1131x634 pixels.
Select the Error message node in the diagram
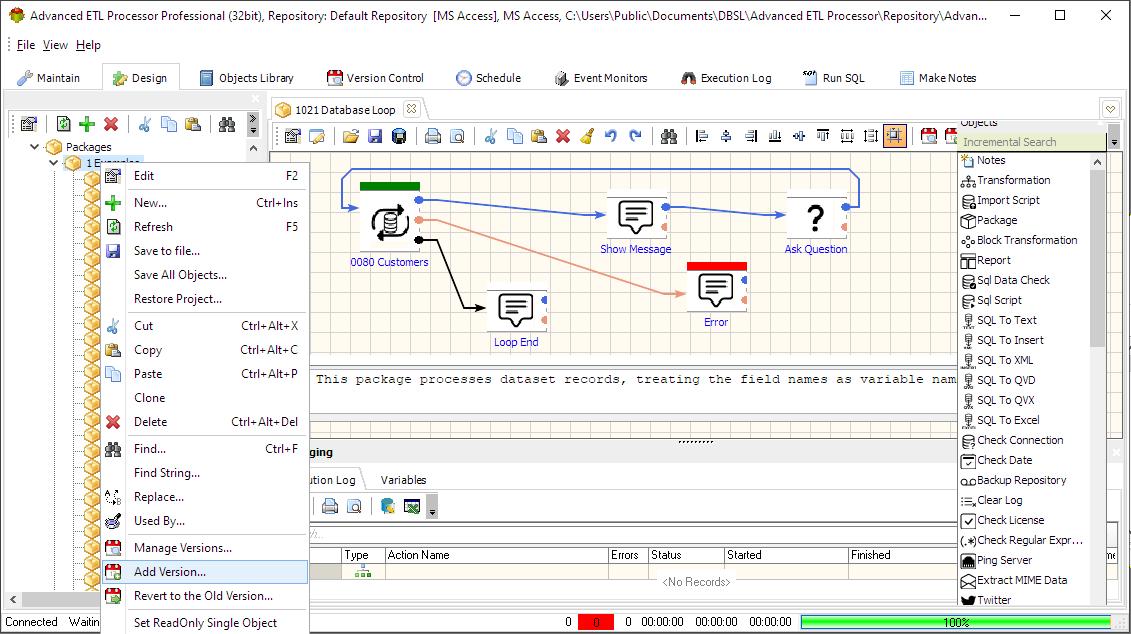point(716,290)
